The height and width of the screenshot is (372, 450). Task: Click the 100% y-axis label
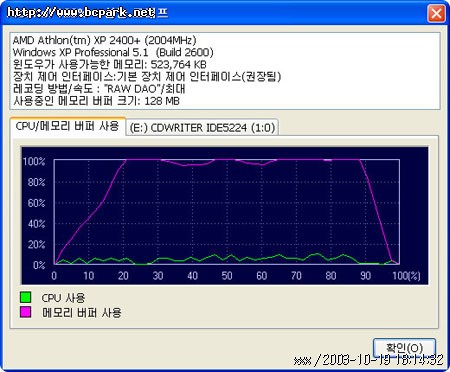[x=34, y=162]
